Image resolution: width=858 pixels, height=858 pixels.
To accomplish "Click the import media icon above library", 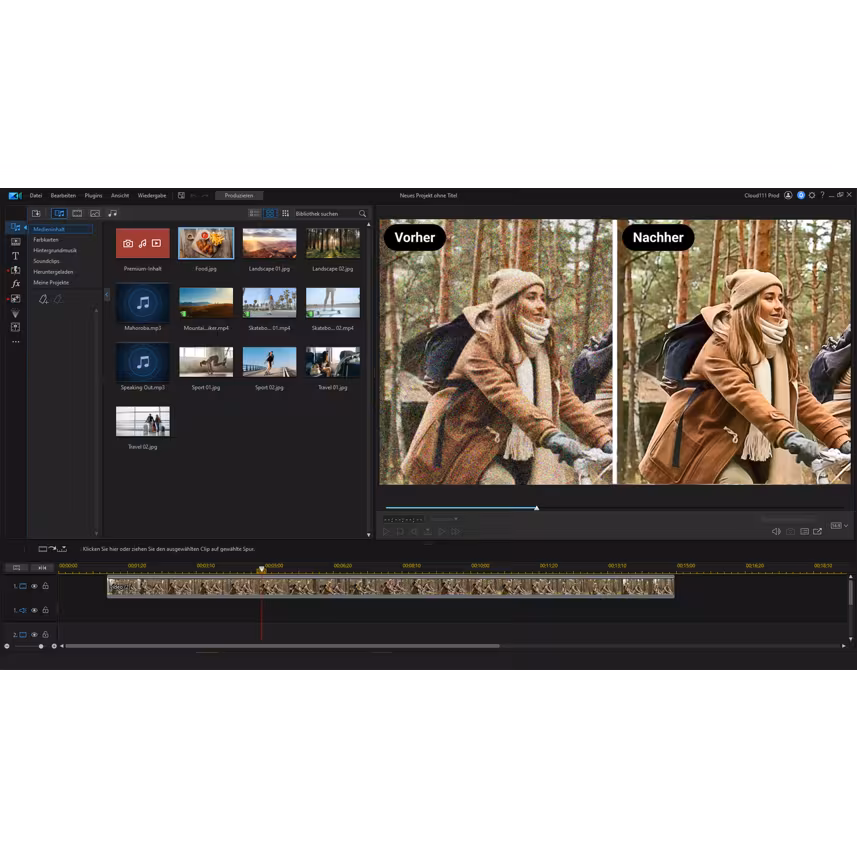I will (x=37, y=213).
